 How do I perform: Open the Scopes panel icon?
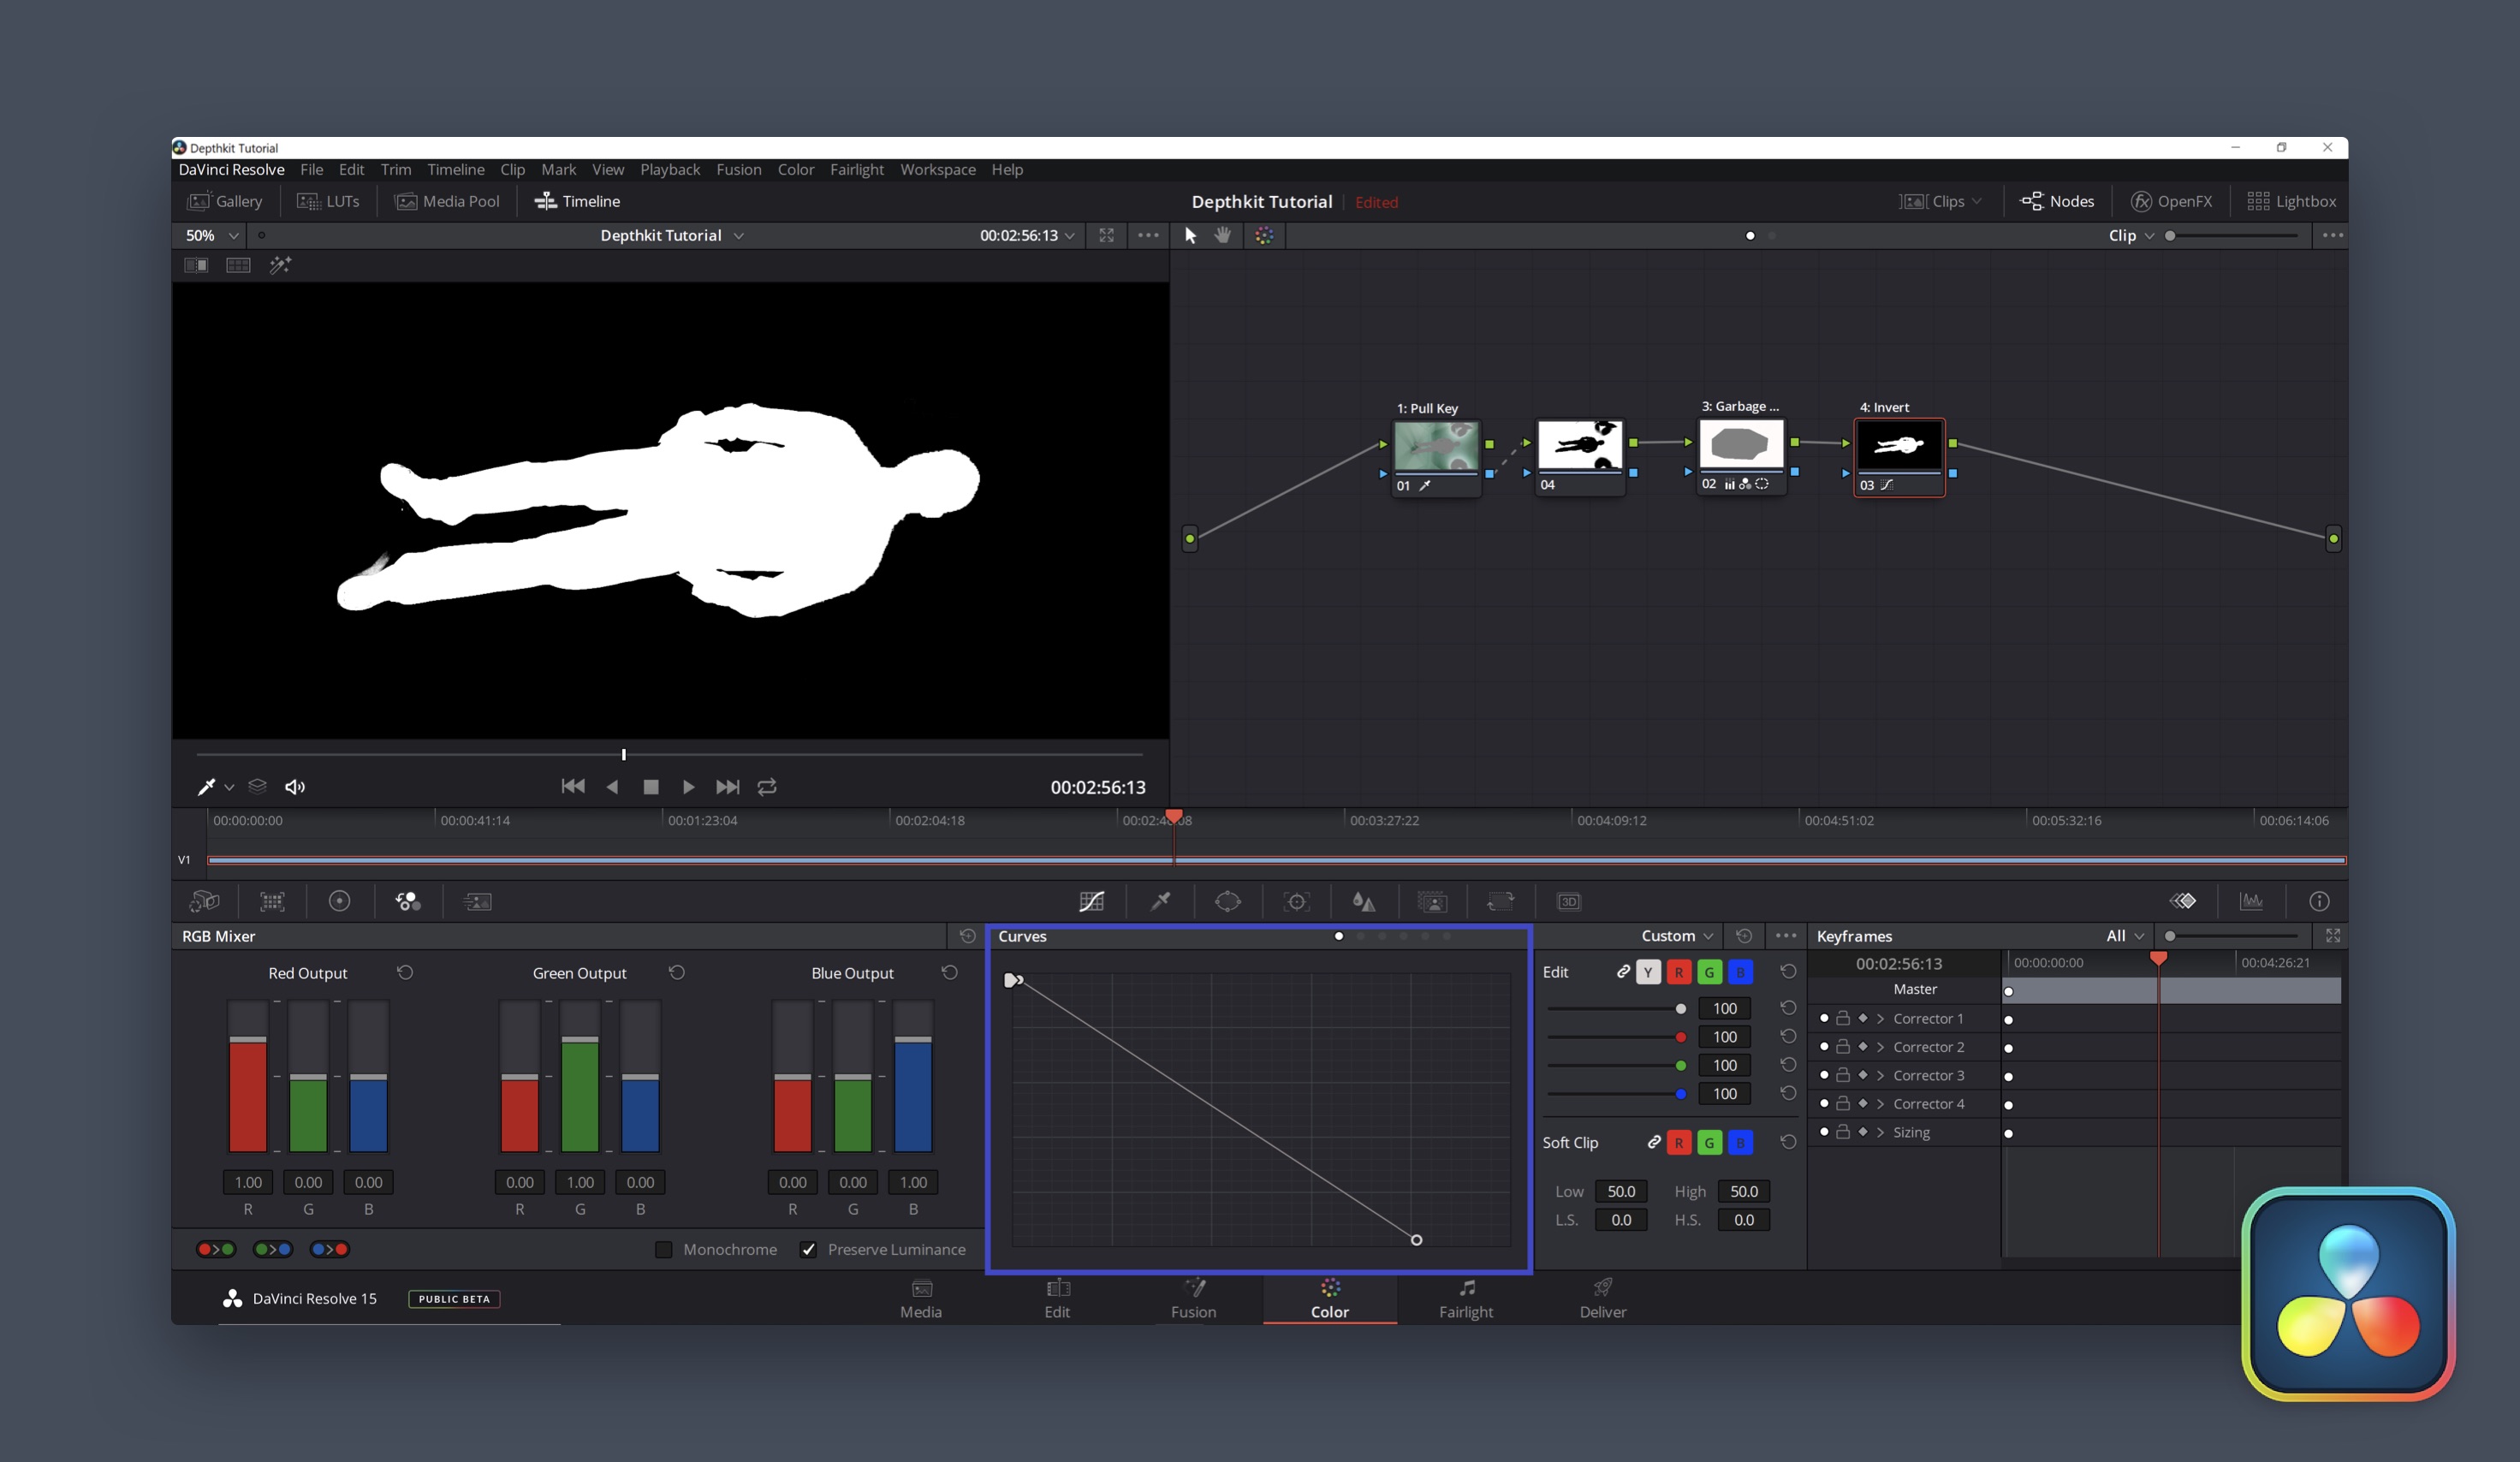tap(2251, 901)
